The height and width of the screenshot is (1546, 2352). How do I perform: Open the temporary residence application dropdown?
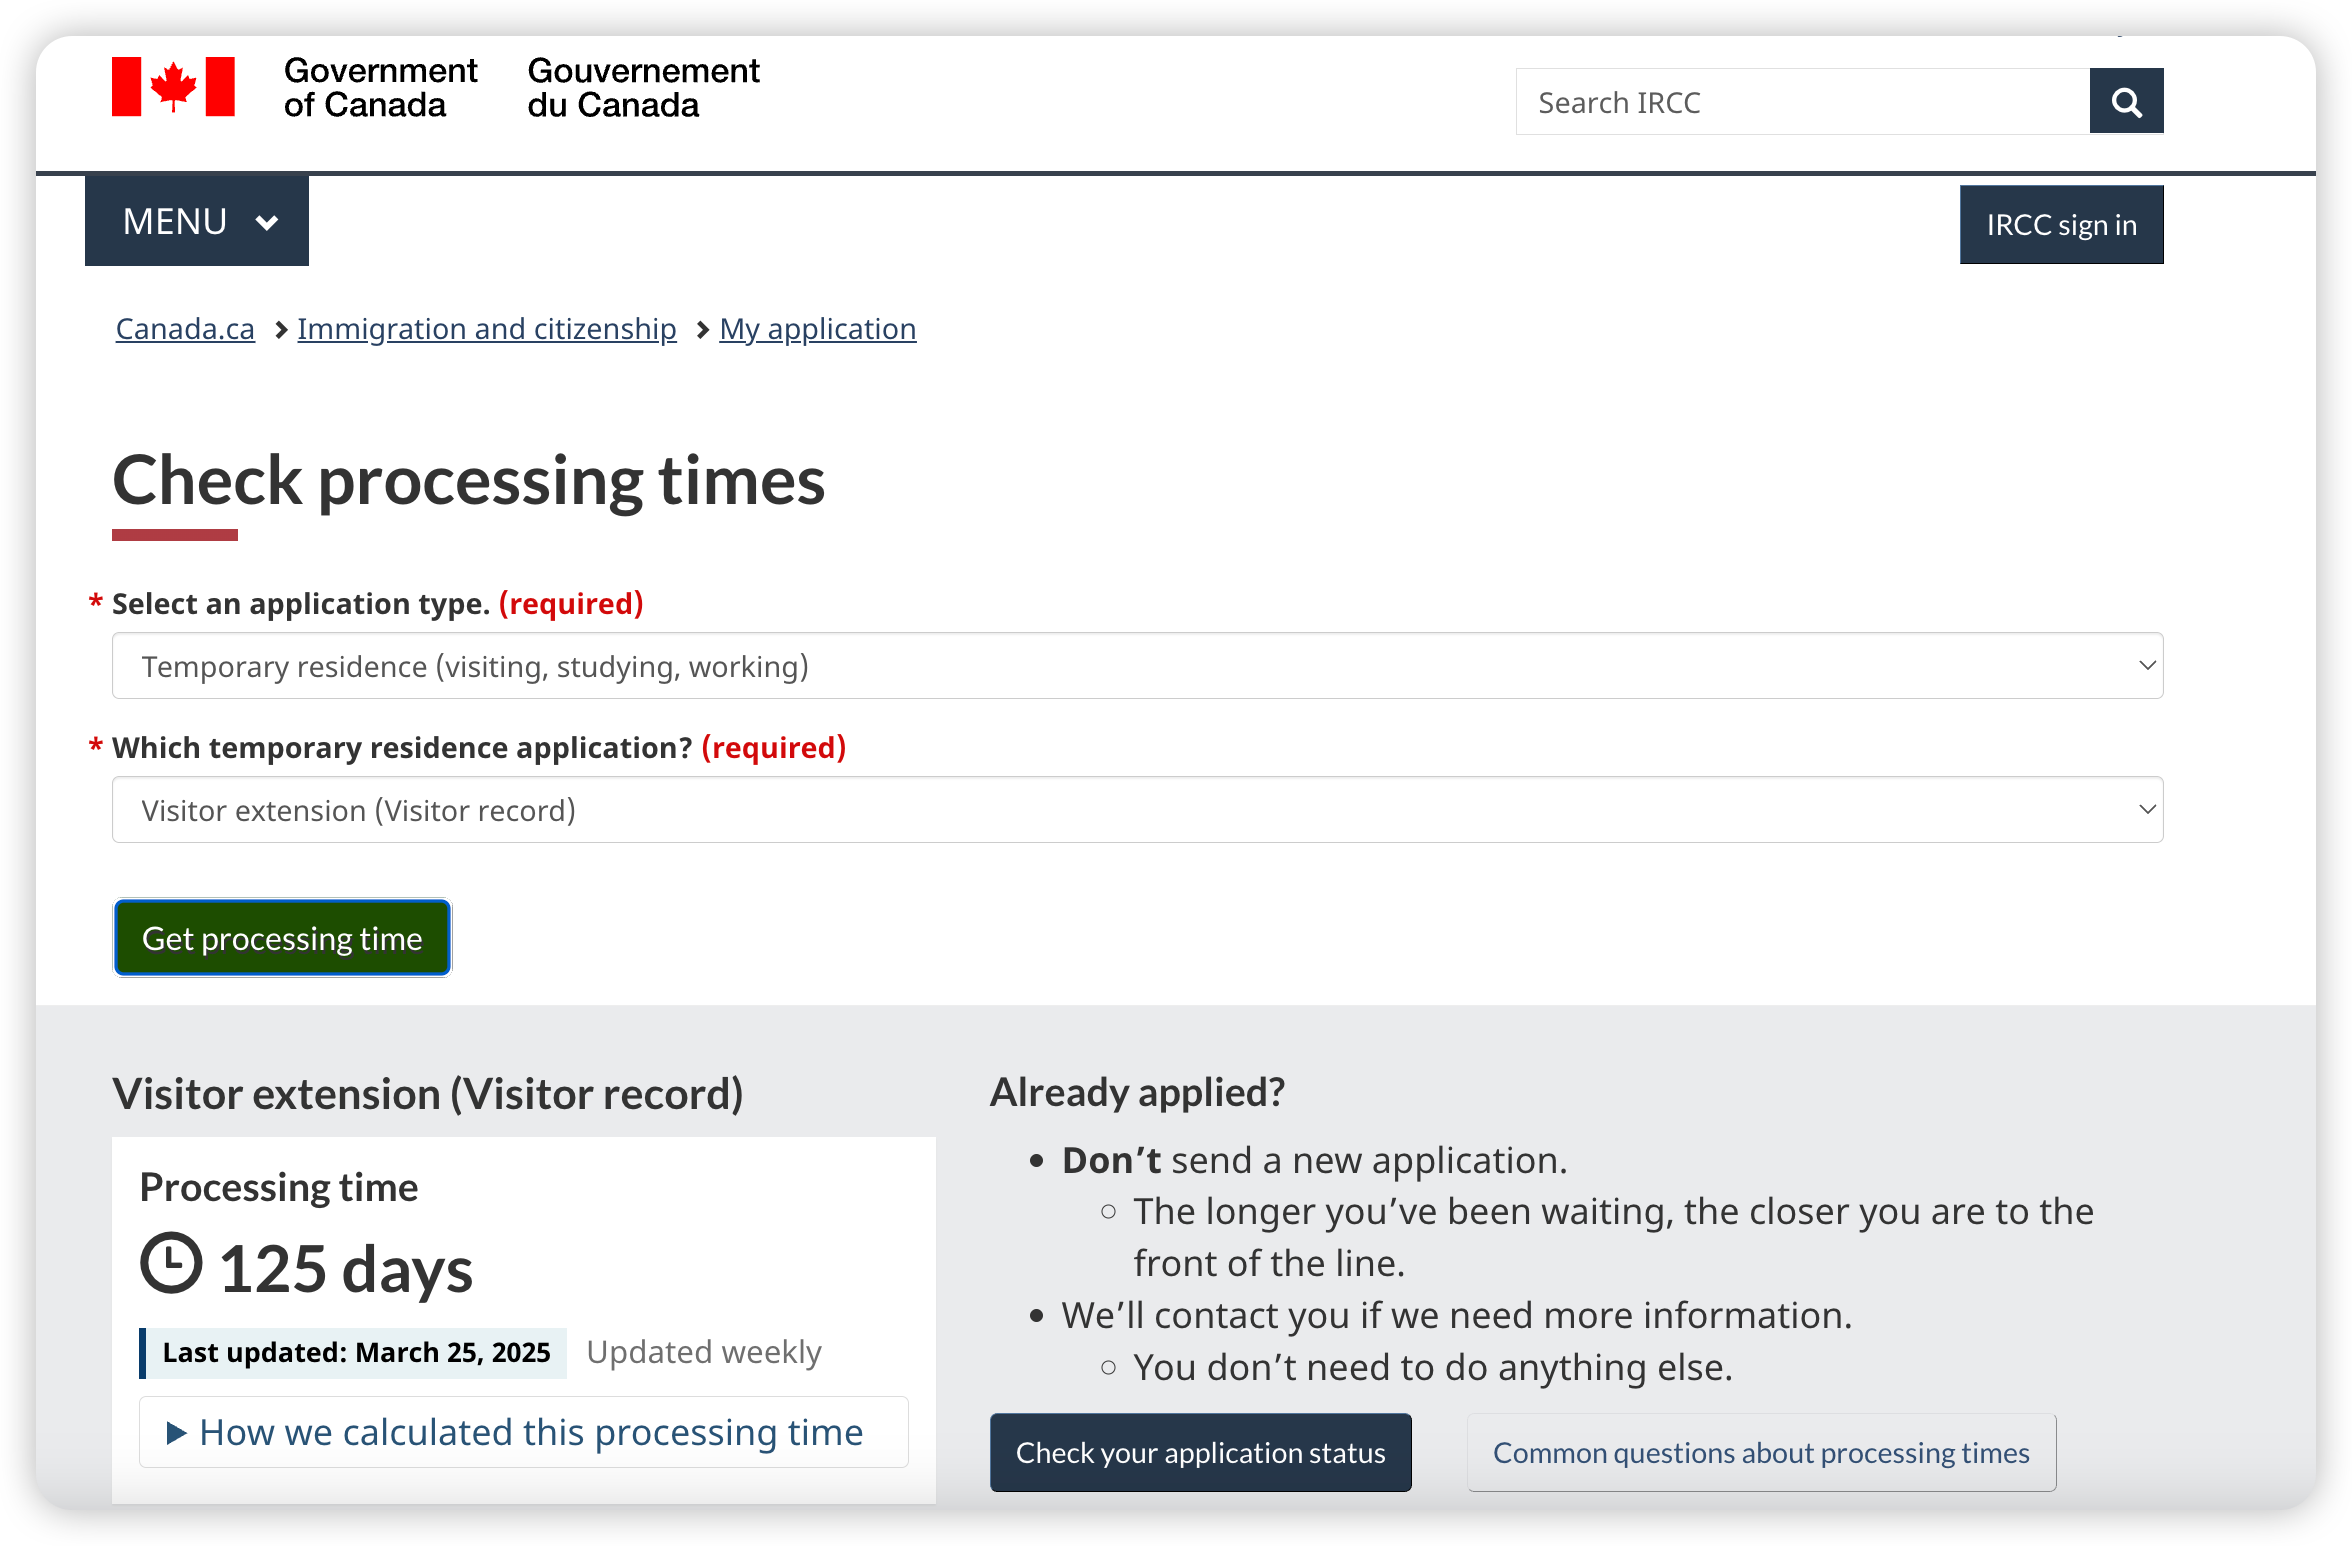(x=1137, y=810)
